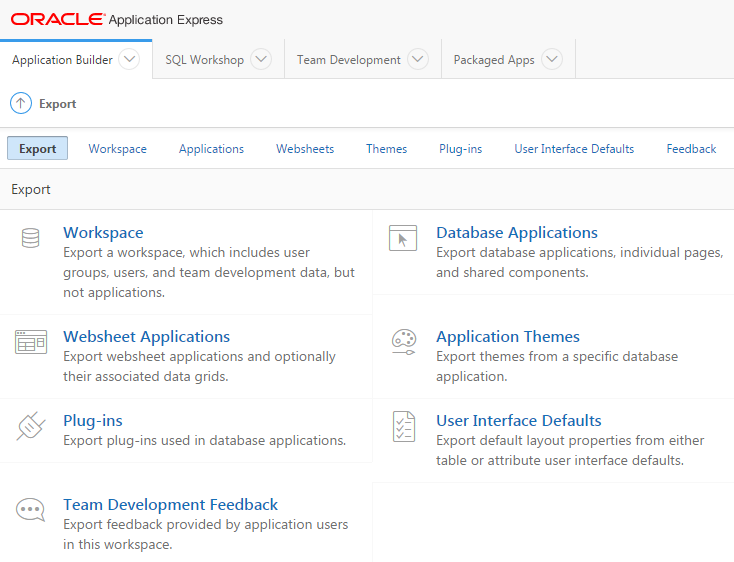The height and width of the screenshot is (562, 734).
Task: Click the Websheet Applications grid icon
Action: tap(31, 342)
